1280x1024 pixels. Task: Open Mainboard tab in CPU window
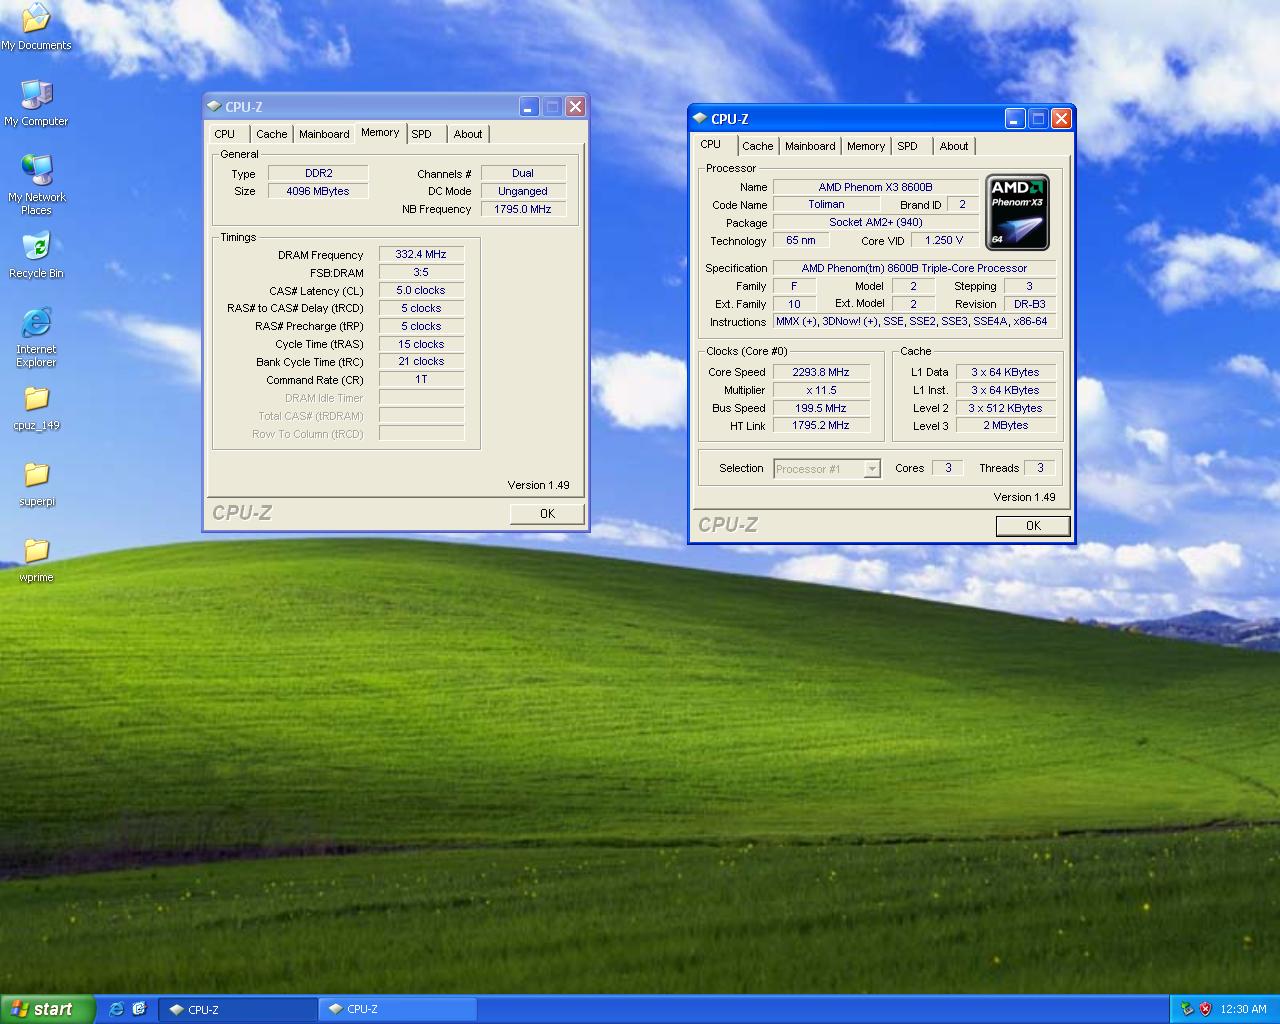point(810,146)
